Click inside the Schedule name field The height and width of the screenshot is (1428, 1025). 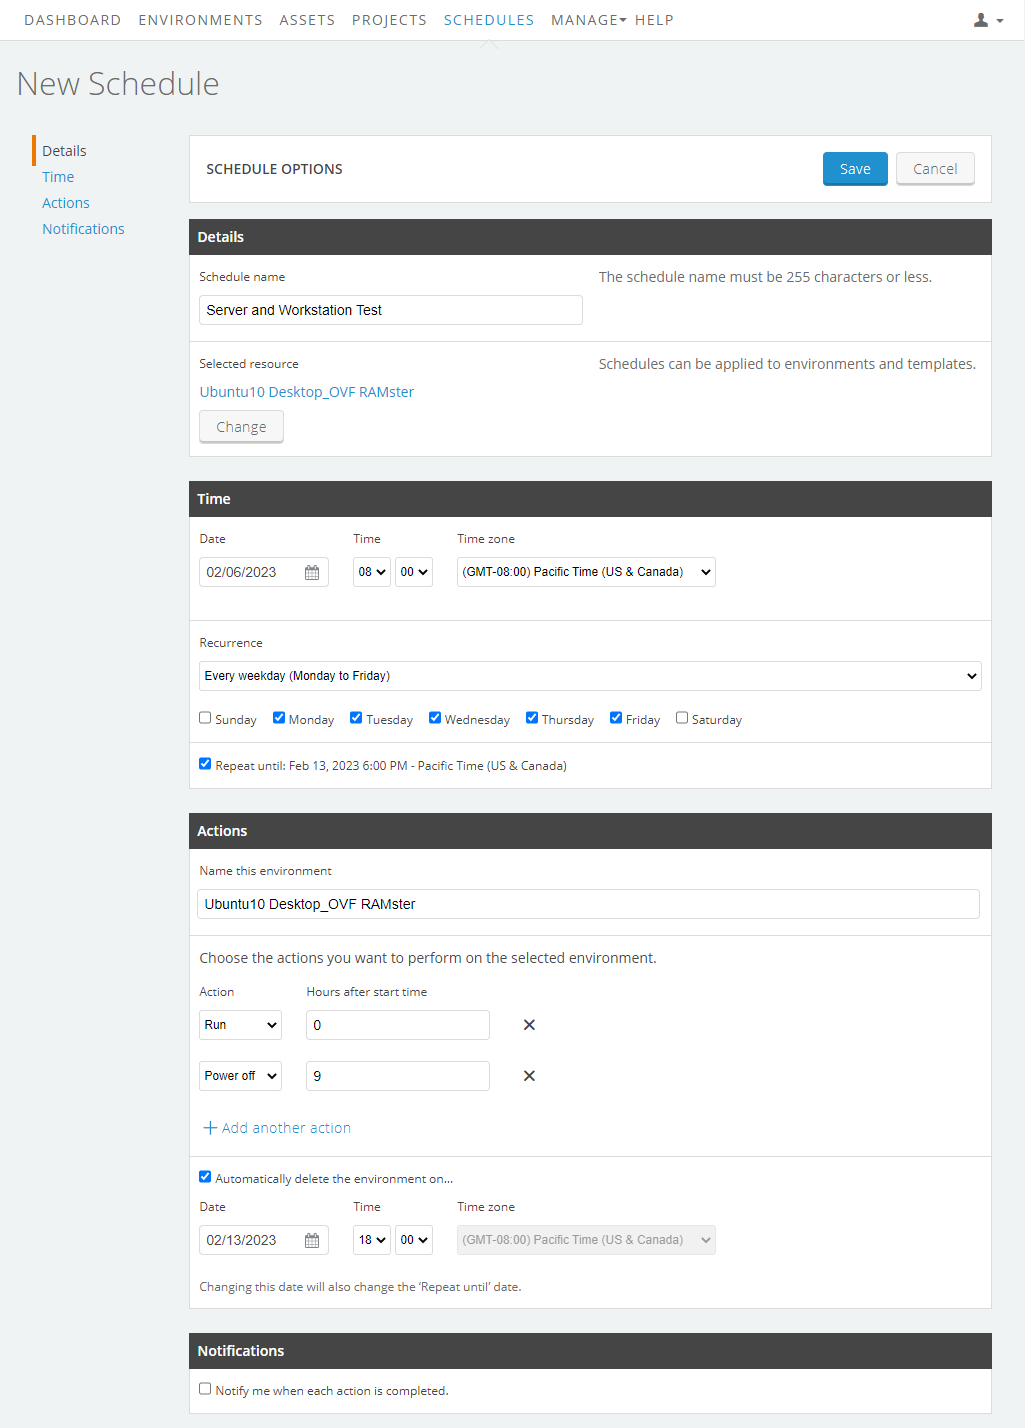(390, 310)
